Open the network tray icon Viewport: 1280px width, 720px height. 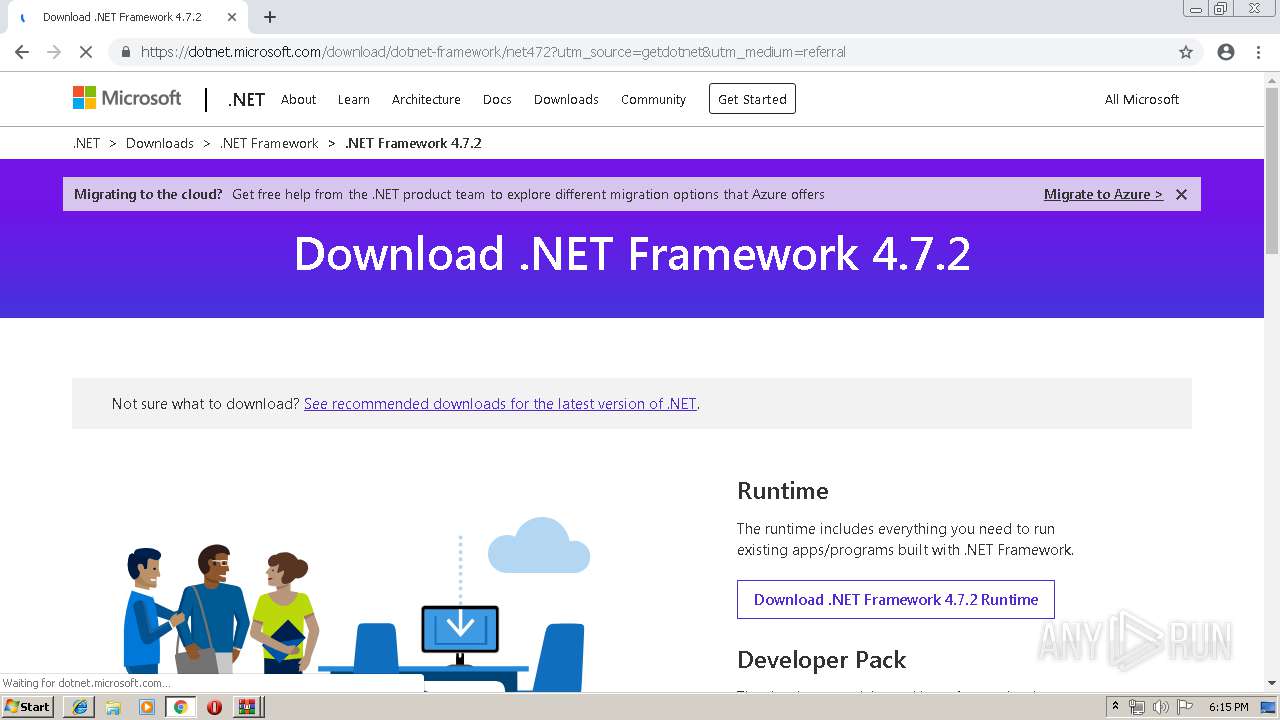pos(1137,707)
